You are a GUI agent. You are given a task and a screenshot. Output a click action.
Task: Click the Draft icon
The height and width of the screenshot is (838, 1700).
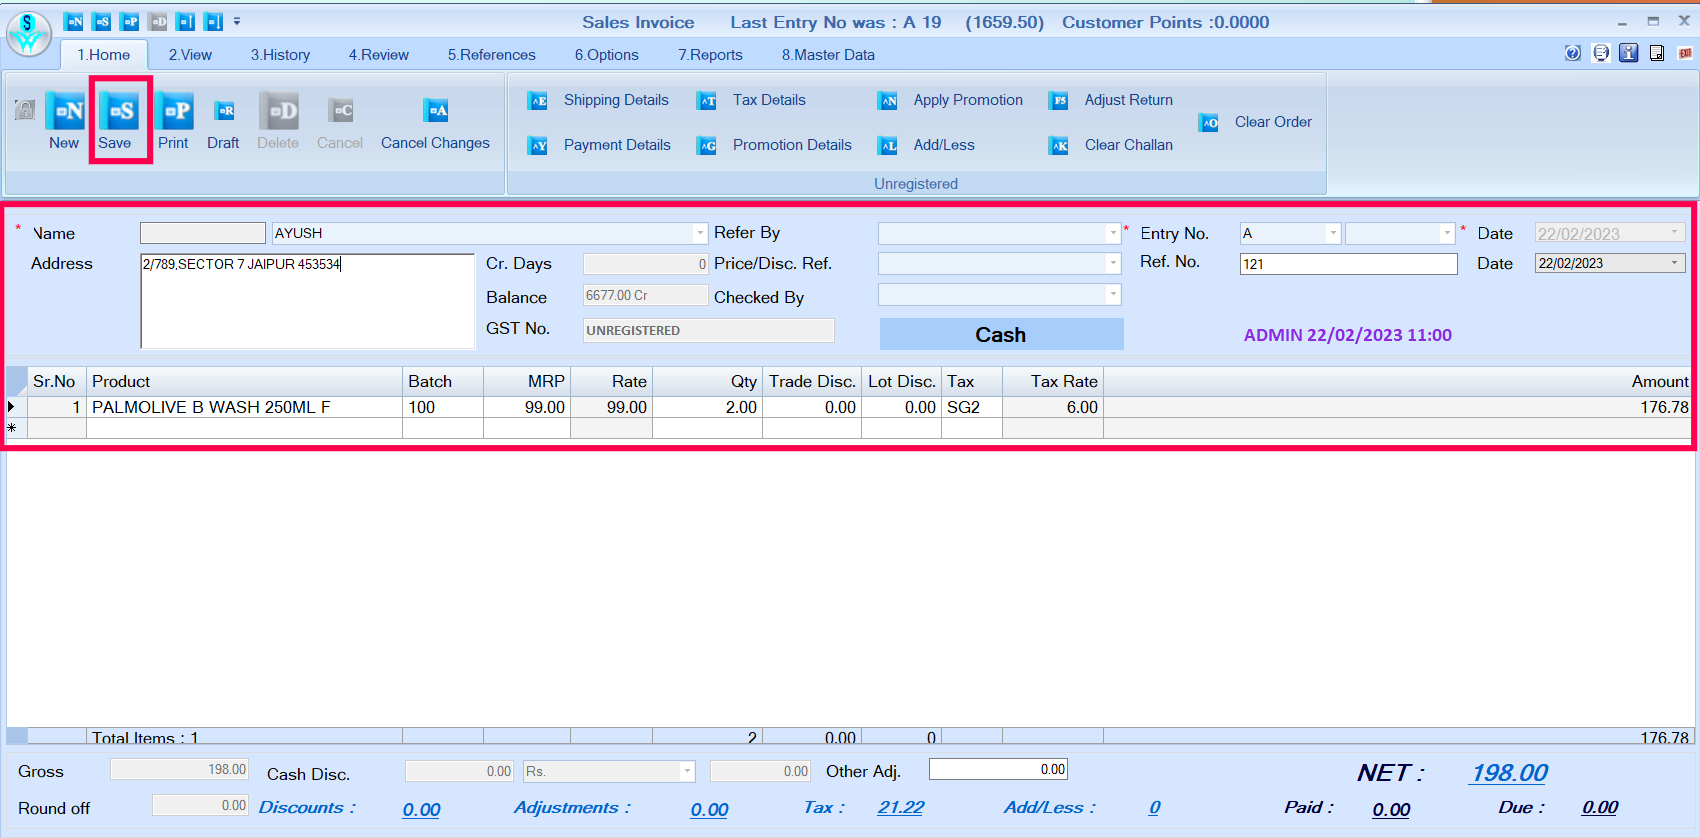point(224,112)
